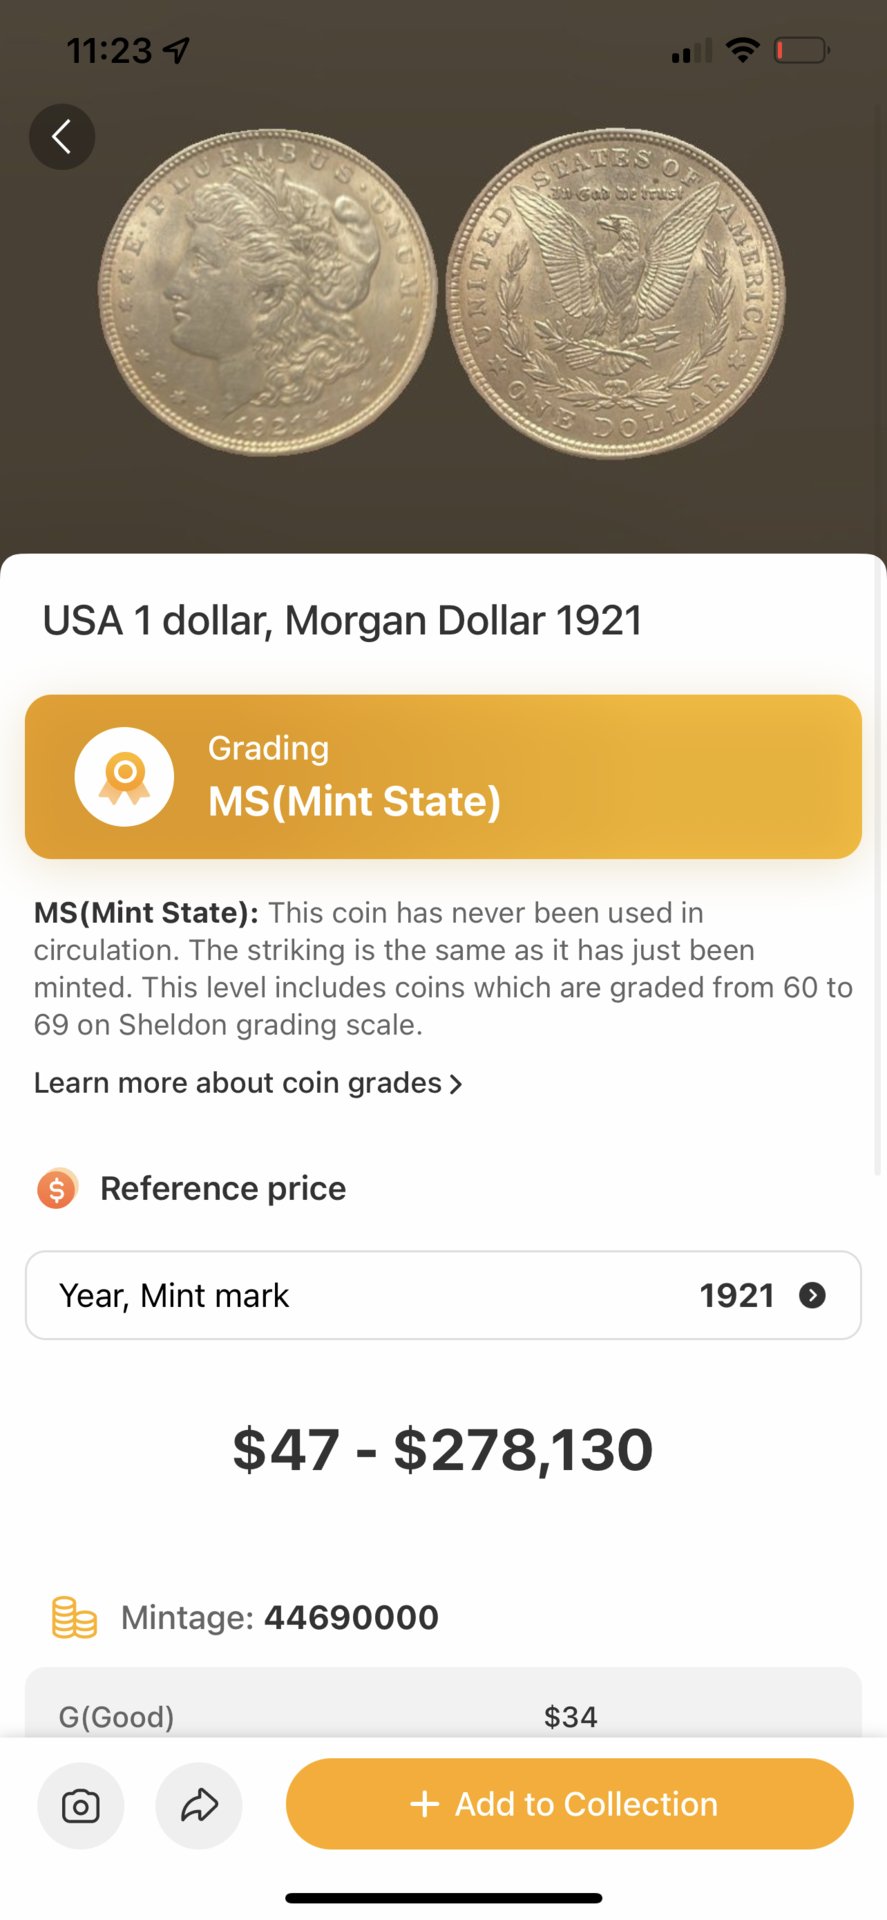Tap the battery indicator in status bar
887x1920 pixels.
pyautogui.click(x=802, y=50)
